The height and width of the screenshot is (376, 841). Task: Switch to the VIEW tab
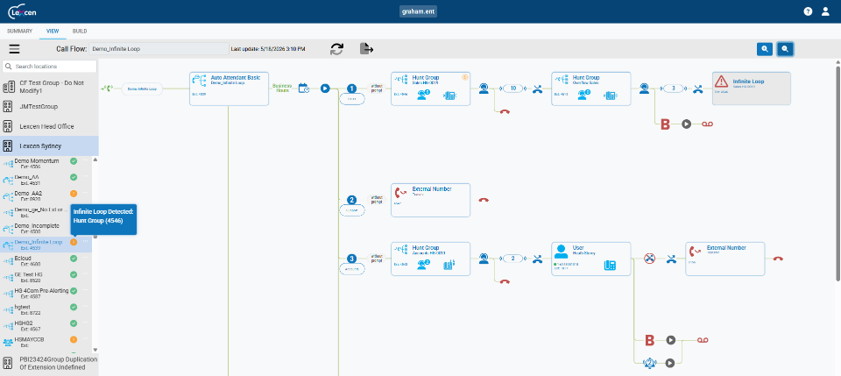pos(53,31)
